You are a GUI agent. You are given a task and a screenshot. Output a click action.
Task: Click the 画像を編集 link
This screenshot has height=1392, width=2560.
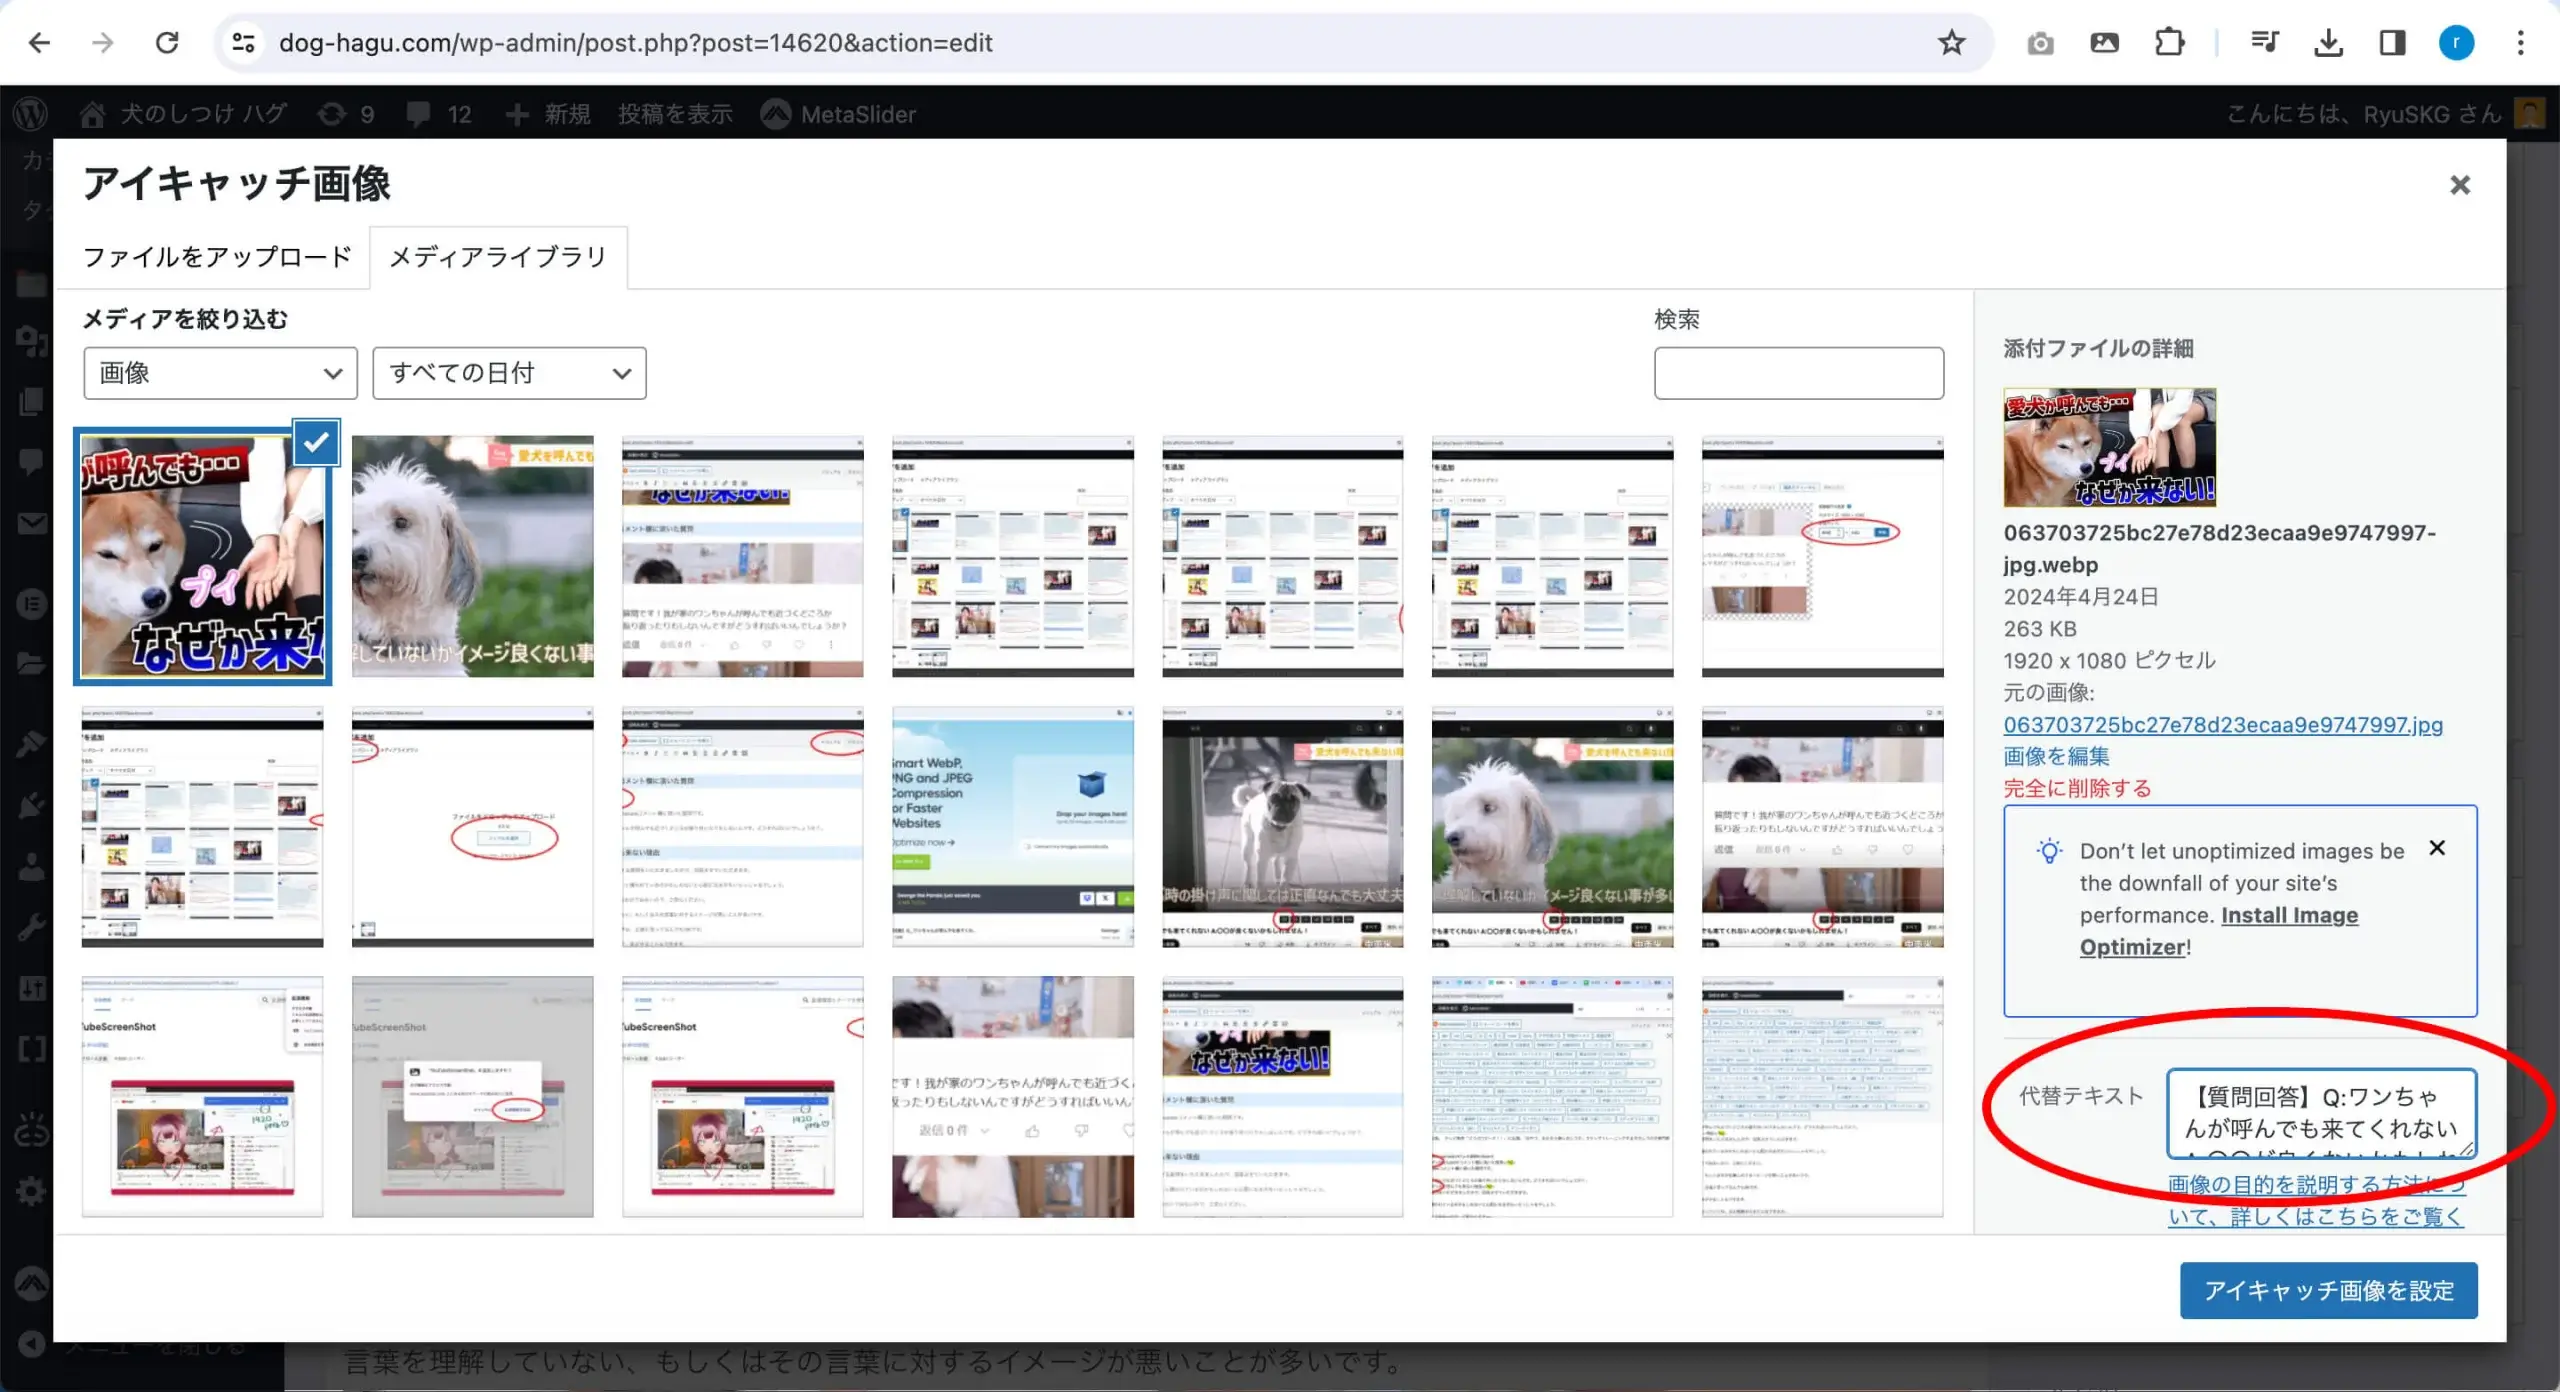point(2056,756)
